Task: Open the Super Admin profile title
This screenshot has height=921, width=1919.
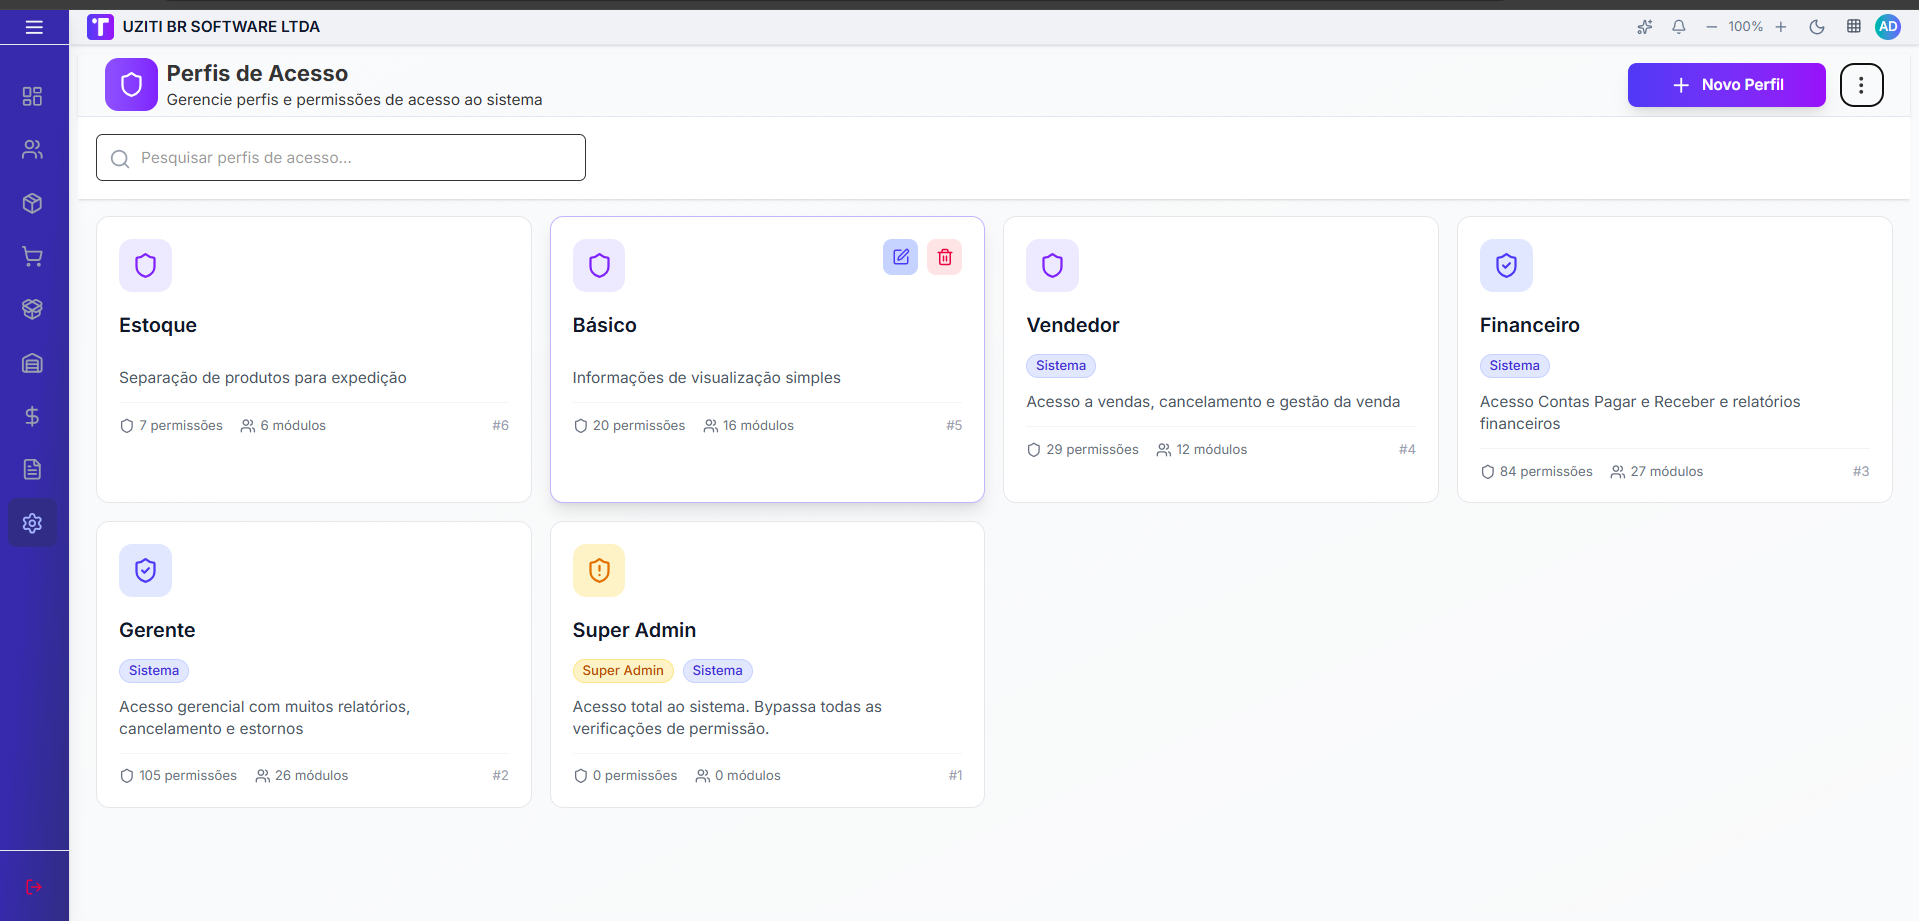Action: [x=634, y=630]
